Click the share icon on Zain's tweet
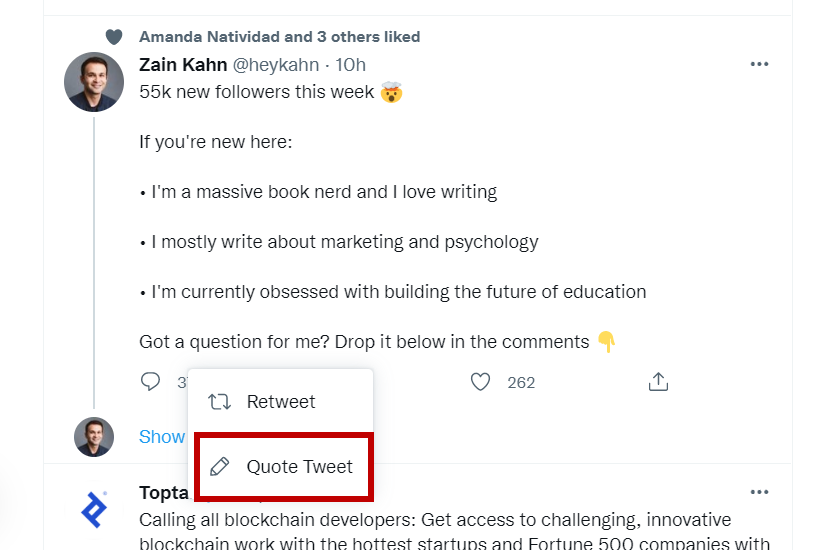This screenshot has width=828, height=550. click(658, 381)
